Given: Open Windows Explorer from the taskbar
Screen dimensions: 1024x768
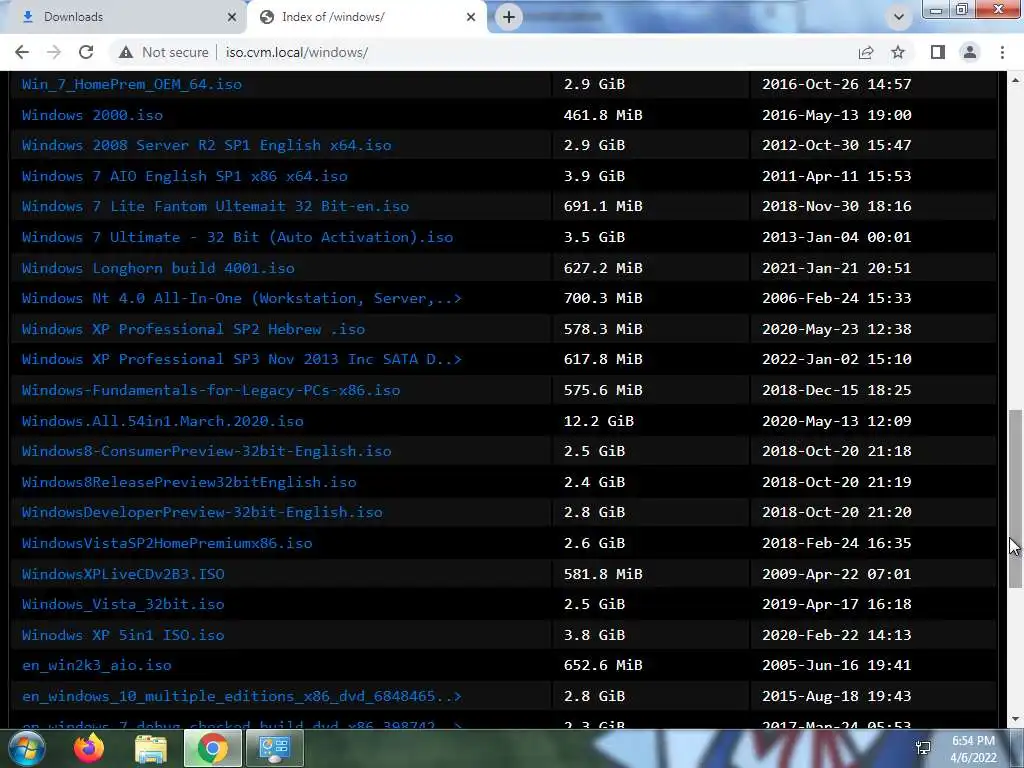Looking at the screenshot, I should coord(151,748).
